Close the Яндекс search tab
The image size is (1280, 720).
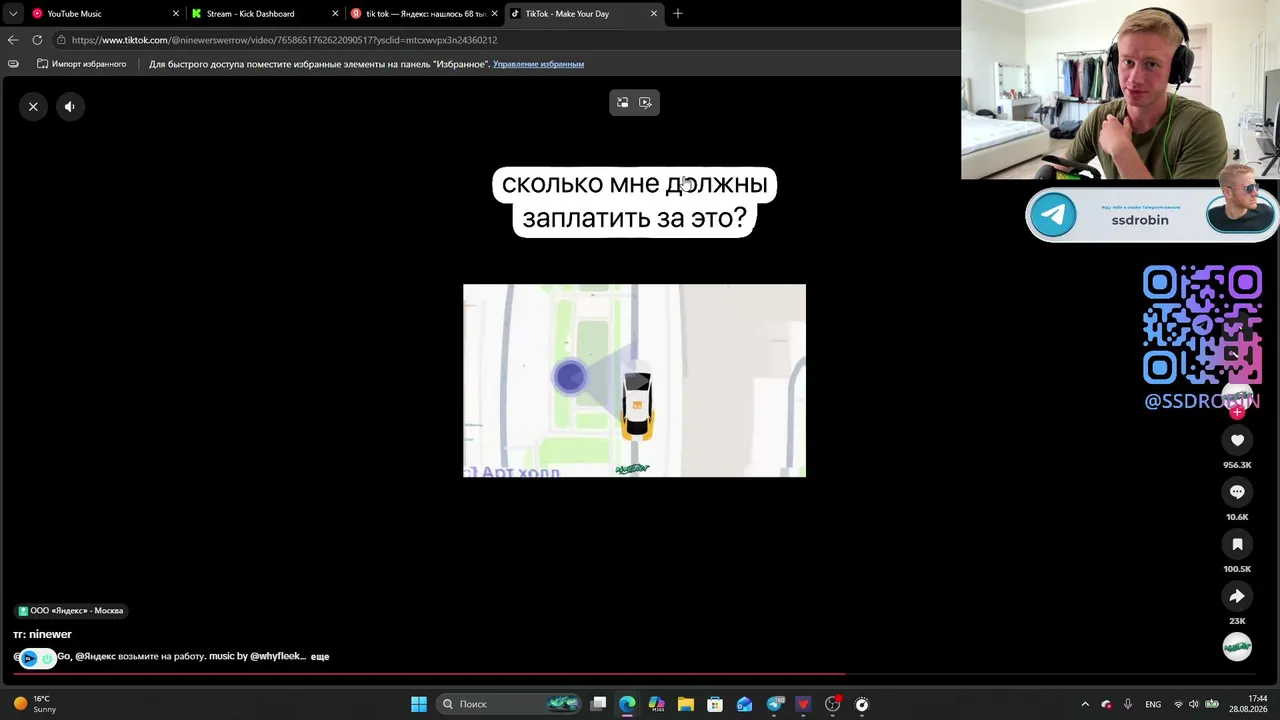(x=494, y=14)
